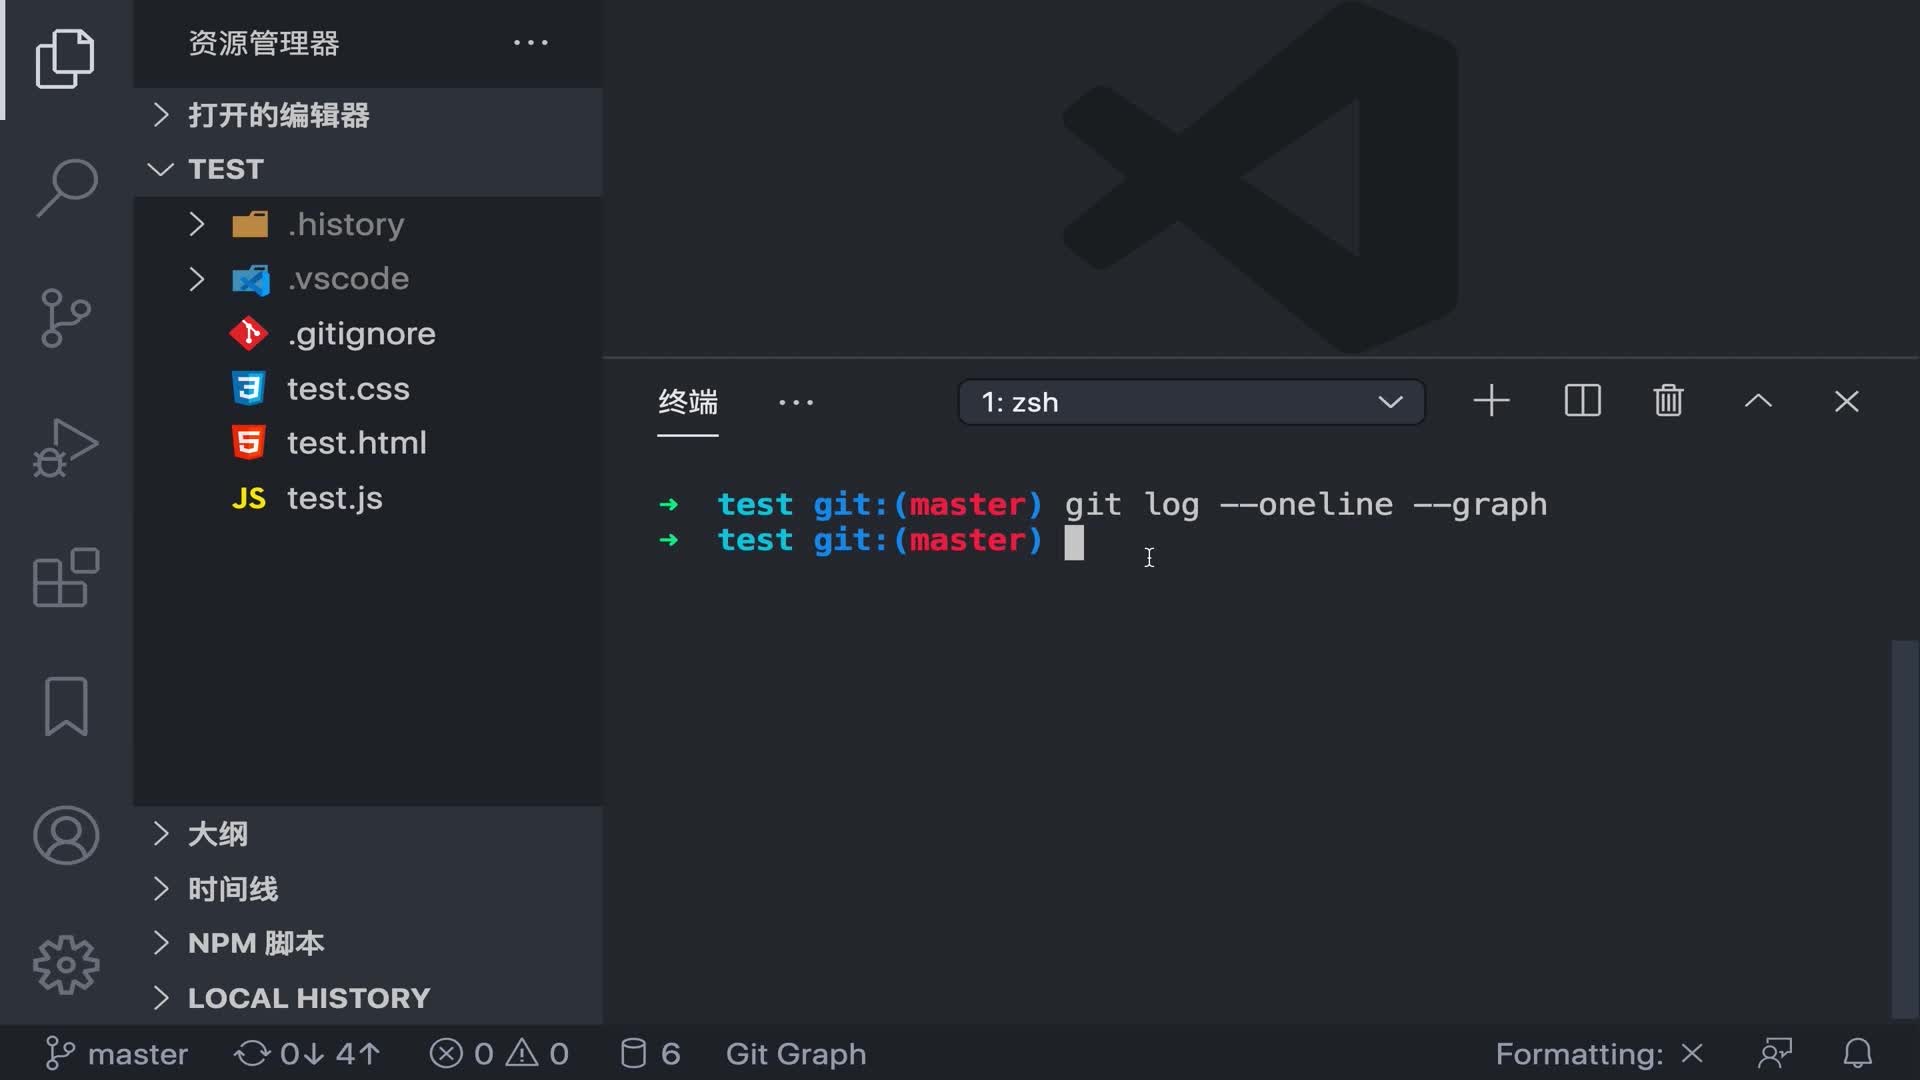Open the 1: zsh terminal dropdown
The height and width of the screenshot is (1080, 1920).
(x=1190, y=402)
